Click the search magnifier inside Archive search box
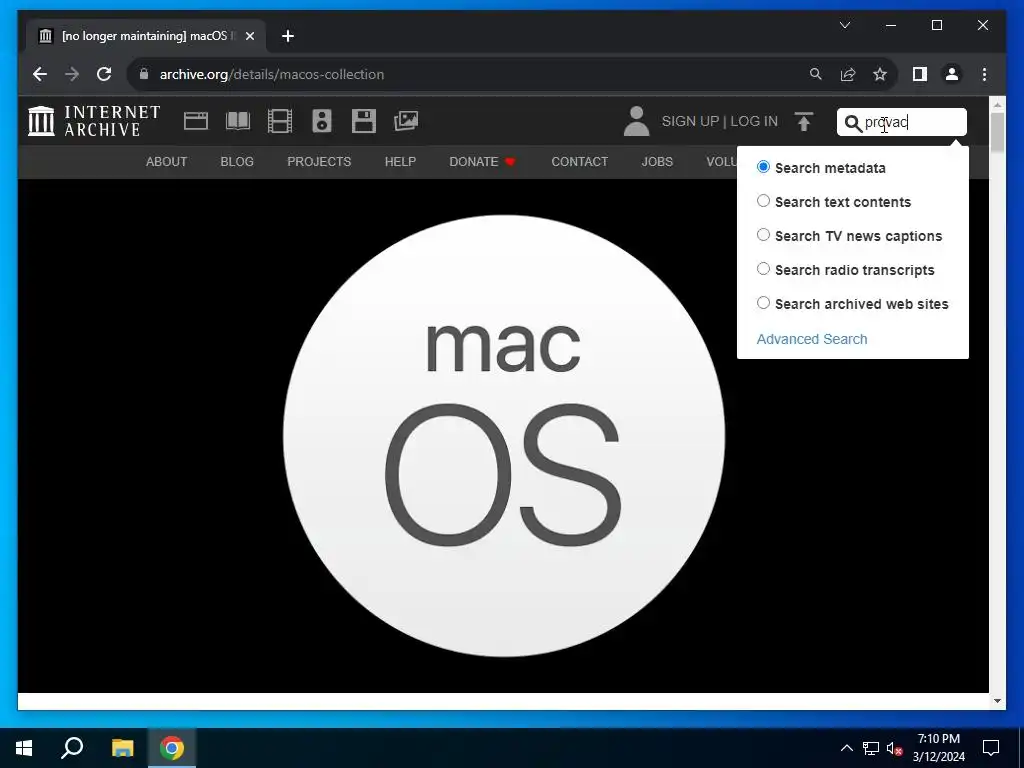The width and height of the screenshot is (1024, 768). pyautogui.click(x=852, y=123)
